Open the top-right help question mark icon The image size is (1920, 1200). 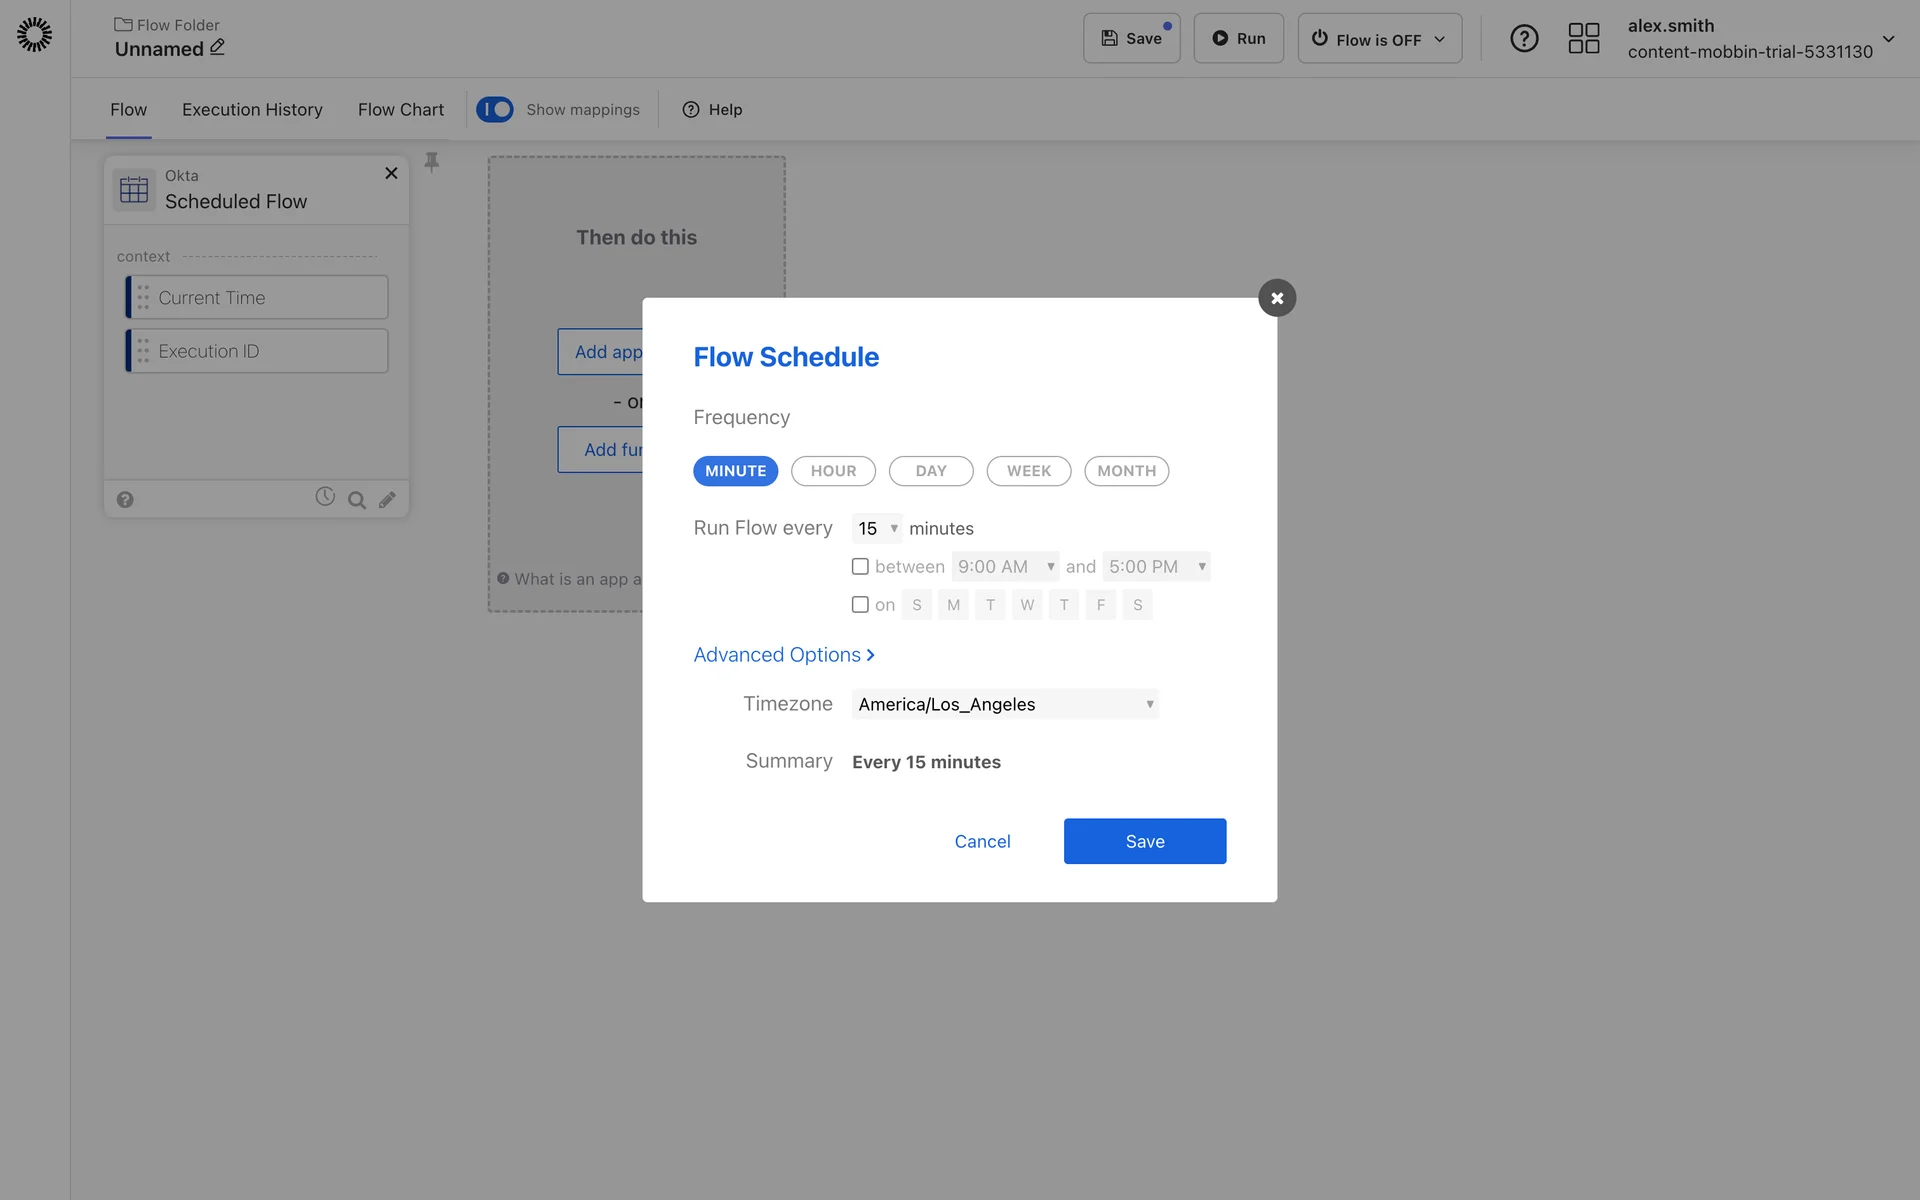click(x=1524, y=39)
